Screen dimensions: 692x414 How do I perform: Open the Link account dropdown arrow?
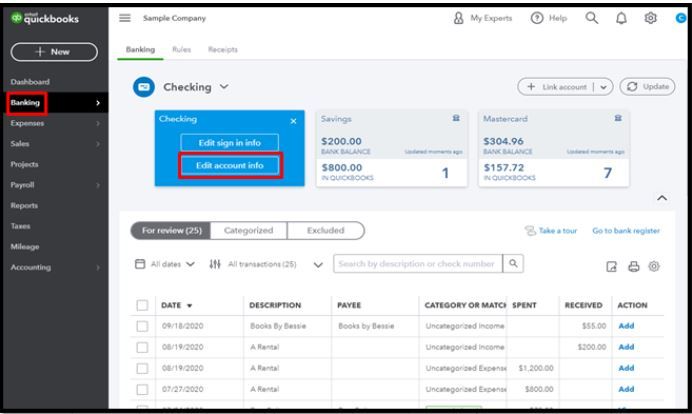(x=603, y=87)
